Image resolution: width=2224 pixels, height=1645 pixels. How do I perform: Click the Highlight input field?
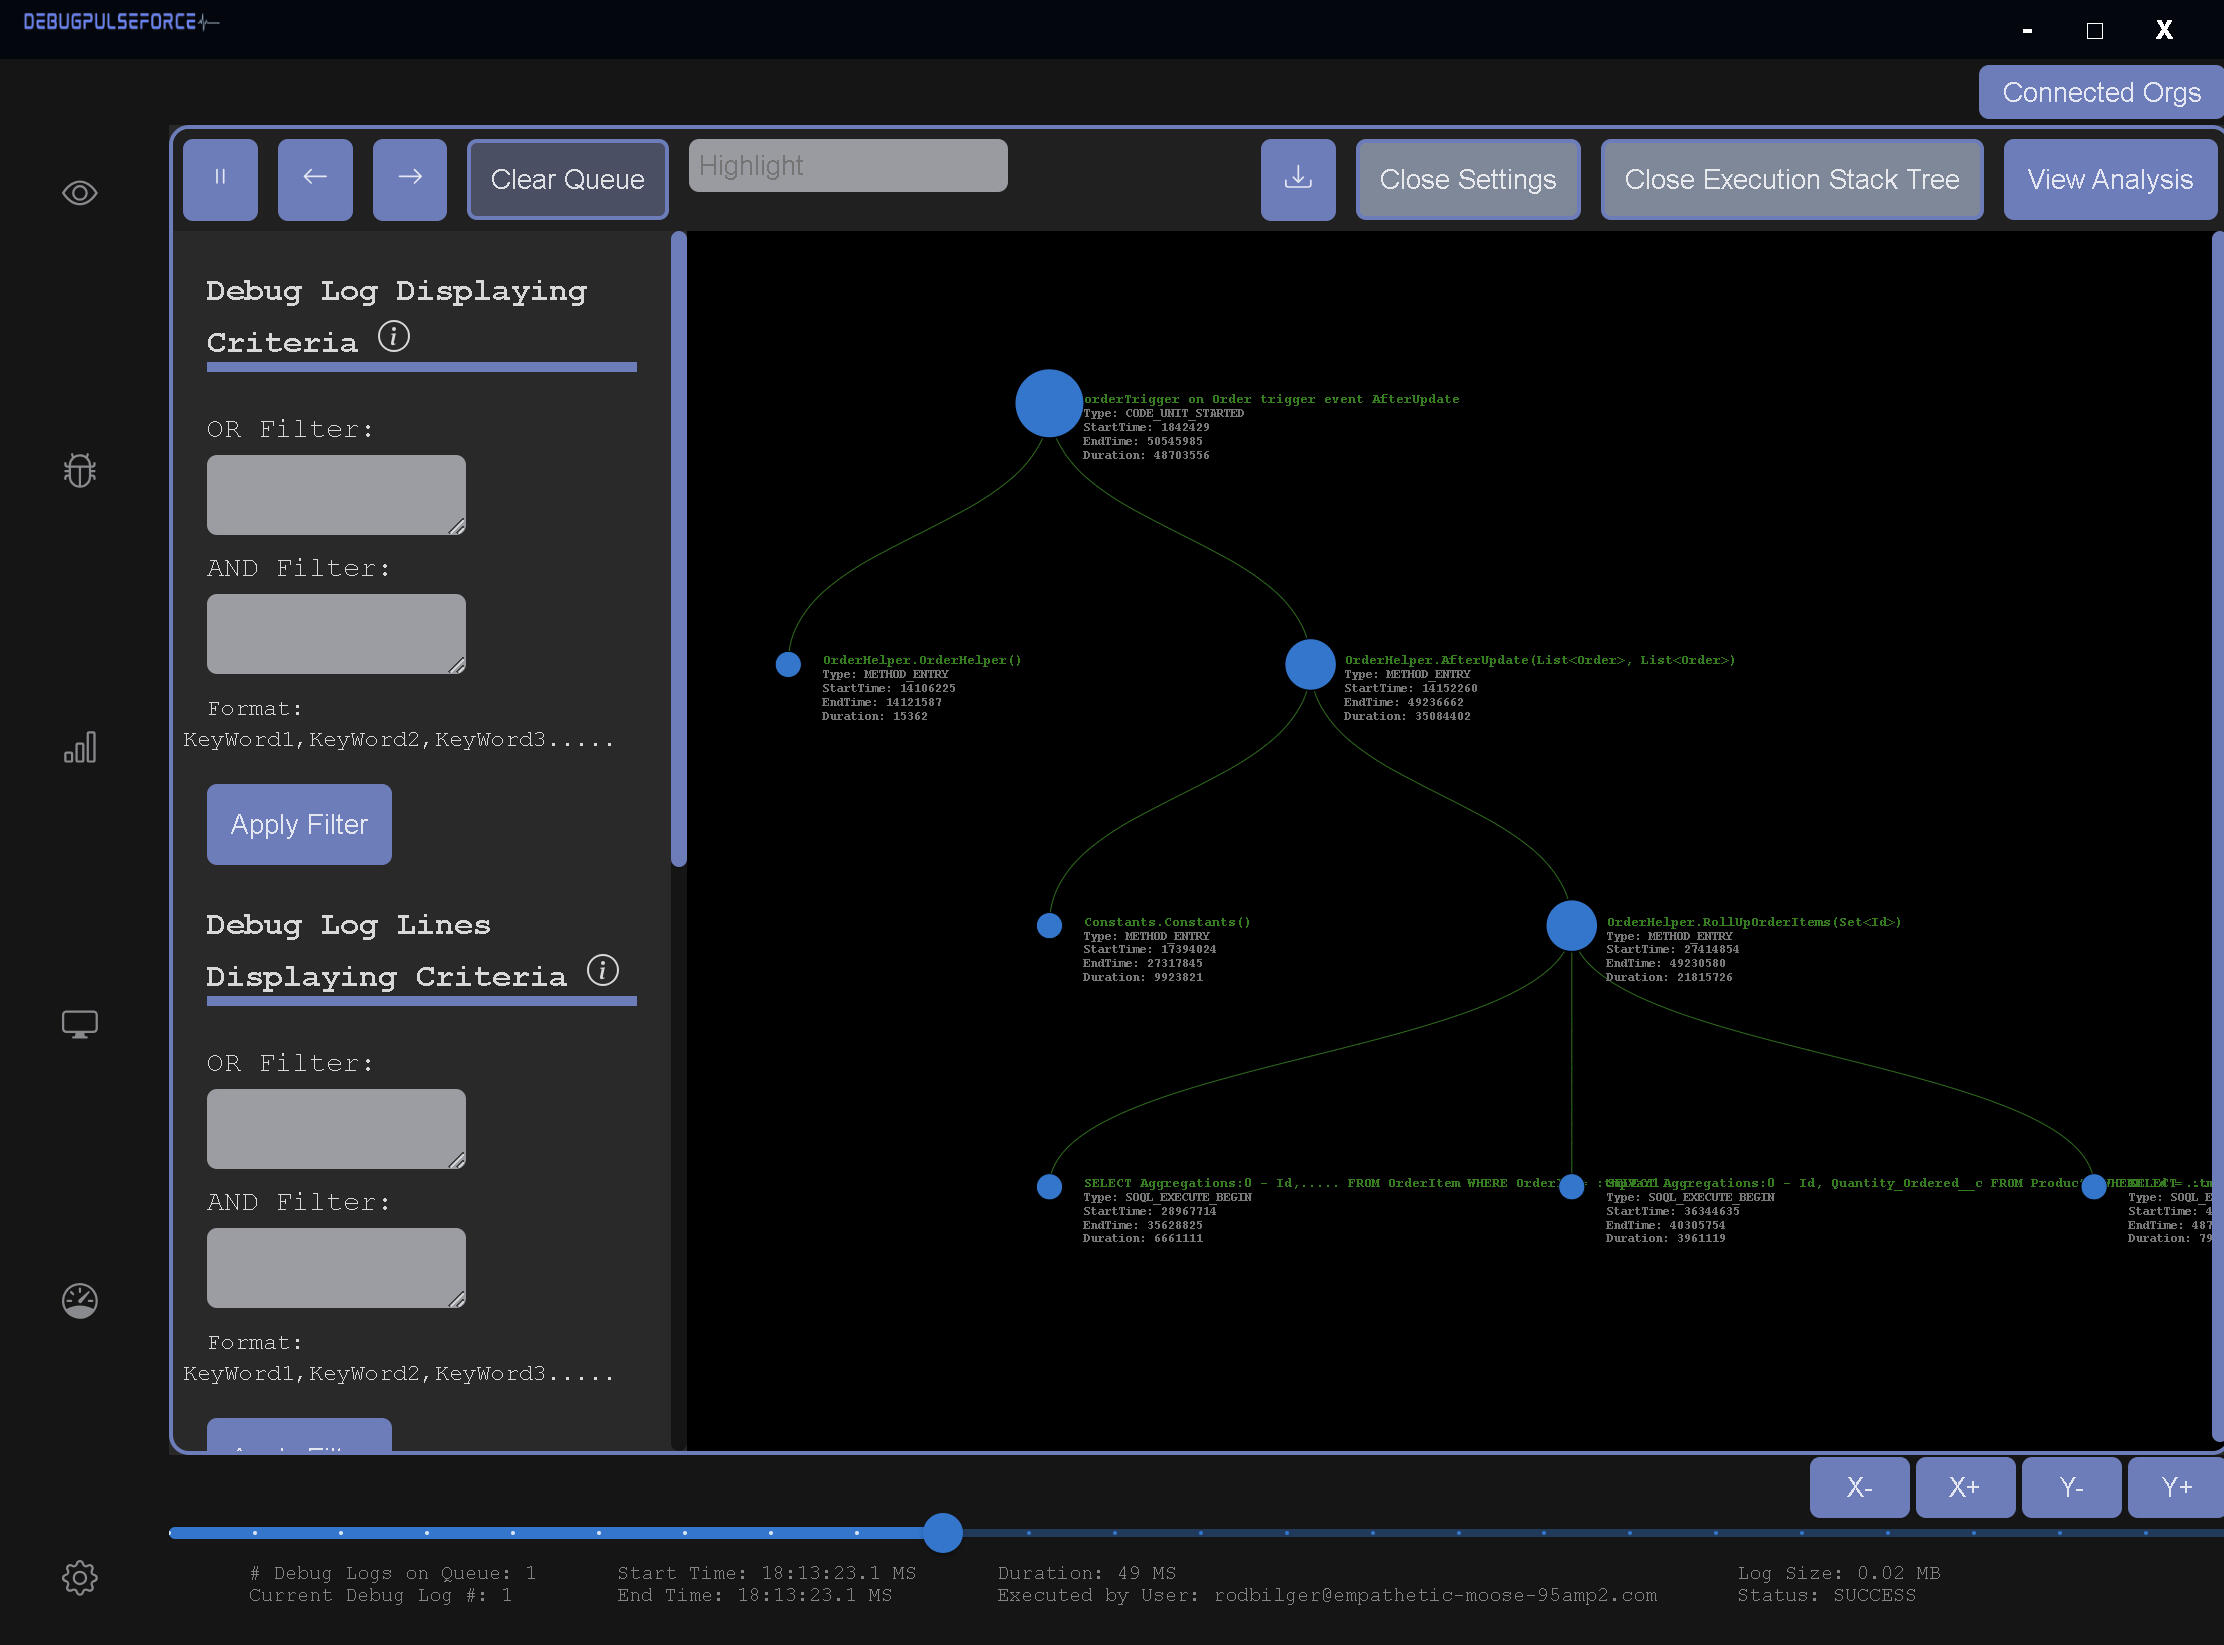[848, 165]
